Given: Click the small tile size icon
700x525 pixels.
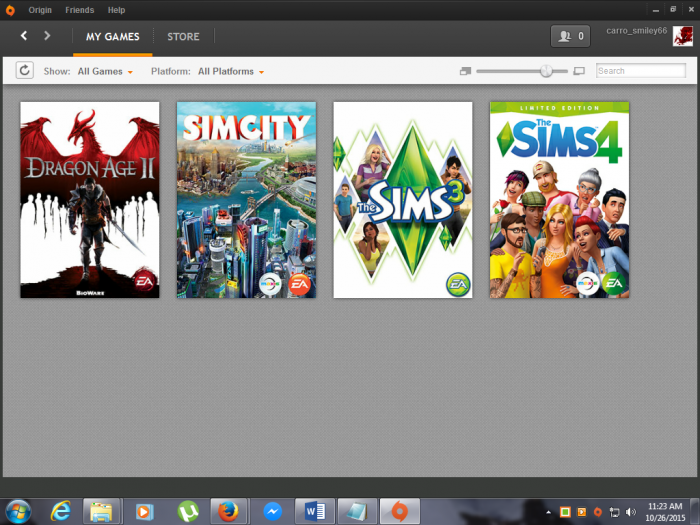Looking at the screenshot, I should (x=465, y=71).
